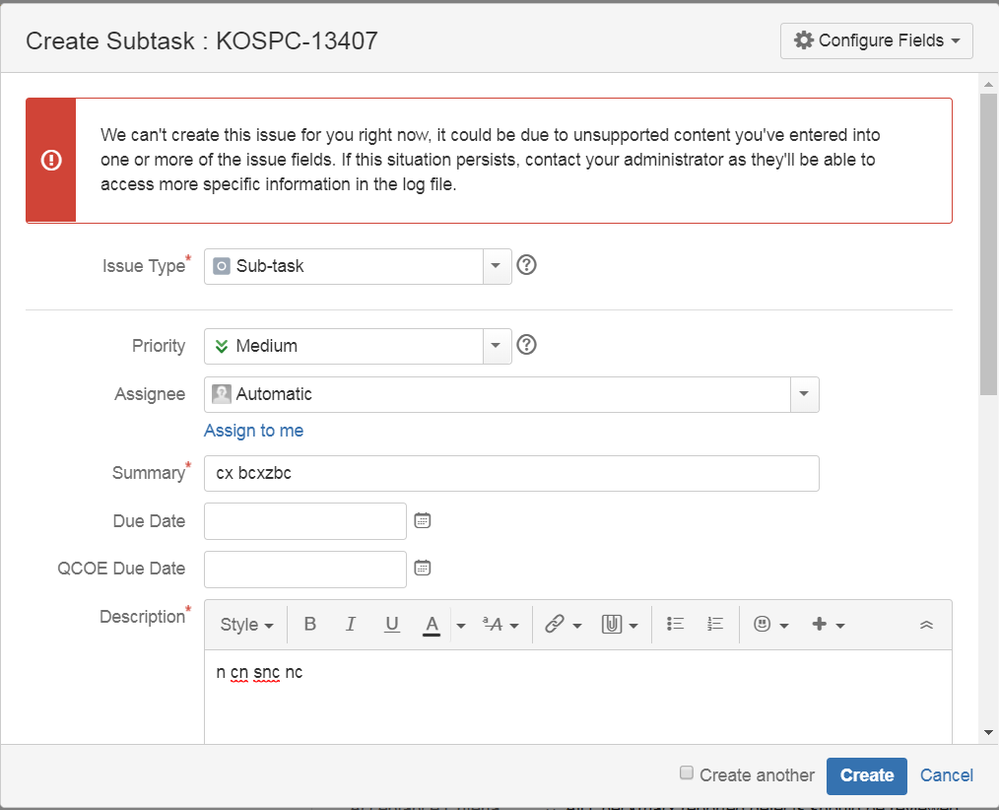
Task: Open the insert other content menu
Action: pyautogui.click(x=828, y=625)
